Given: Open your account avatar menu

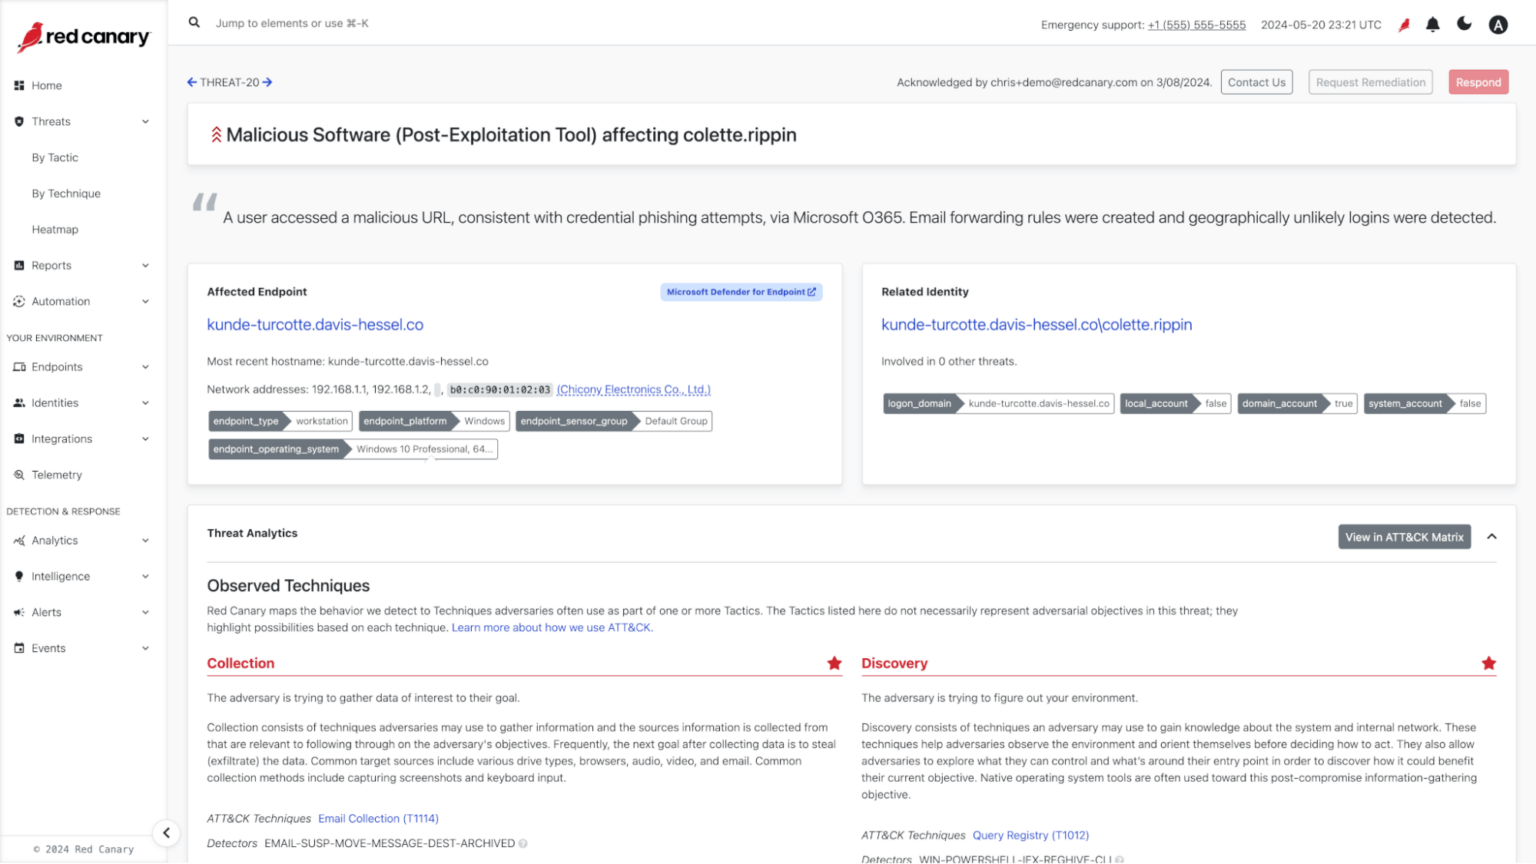Looking at the screenshot, I should 1498,24.
